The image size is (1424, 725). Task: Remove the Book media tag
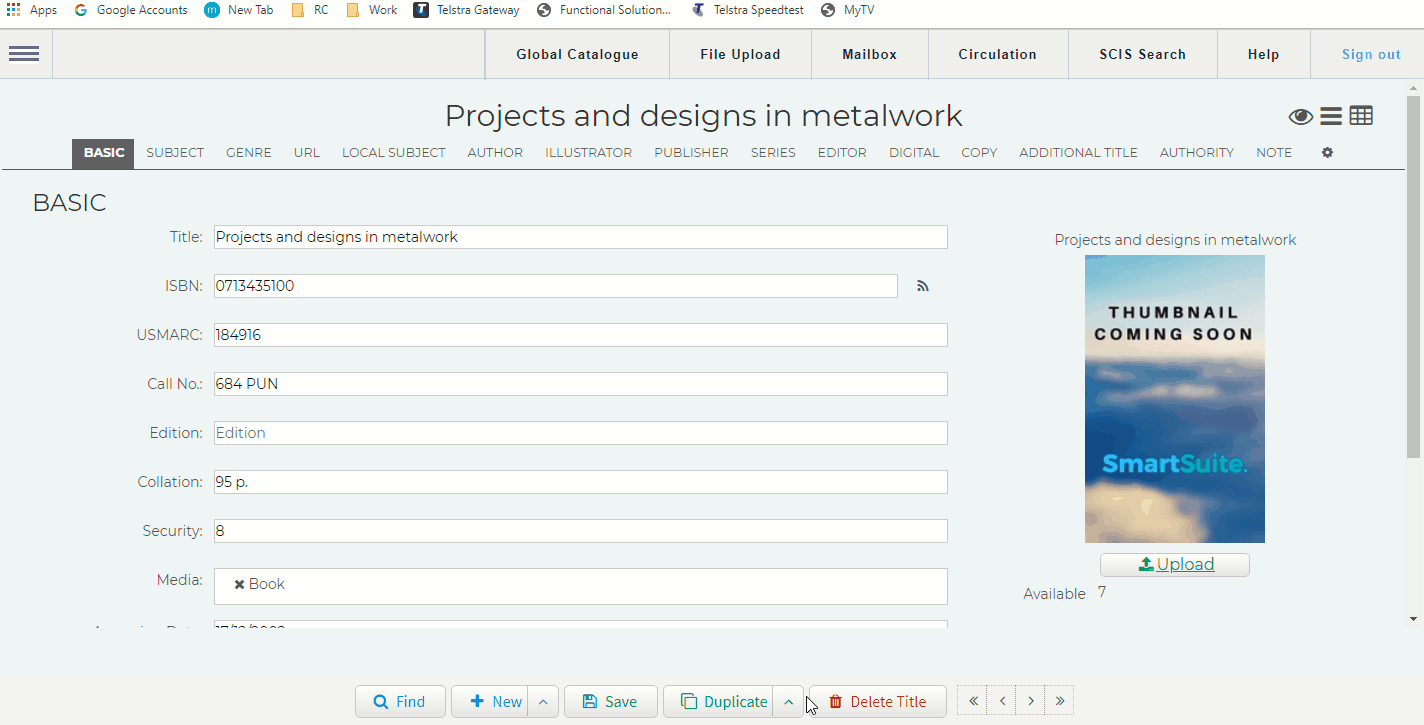click(x=239, y=584)
